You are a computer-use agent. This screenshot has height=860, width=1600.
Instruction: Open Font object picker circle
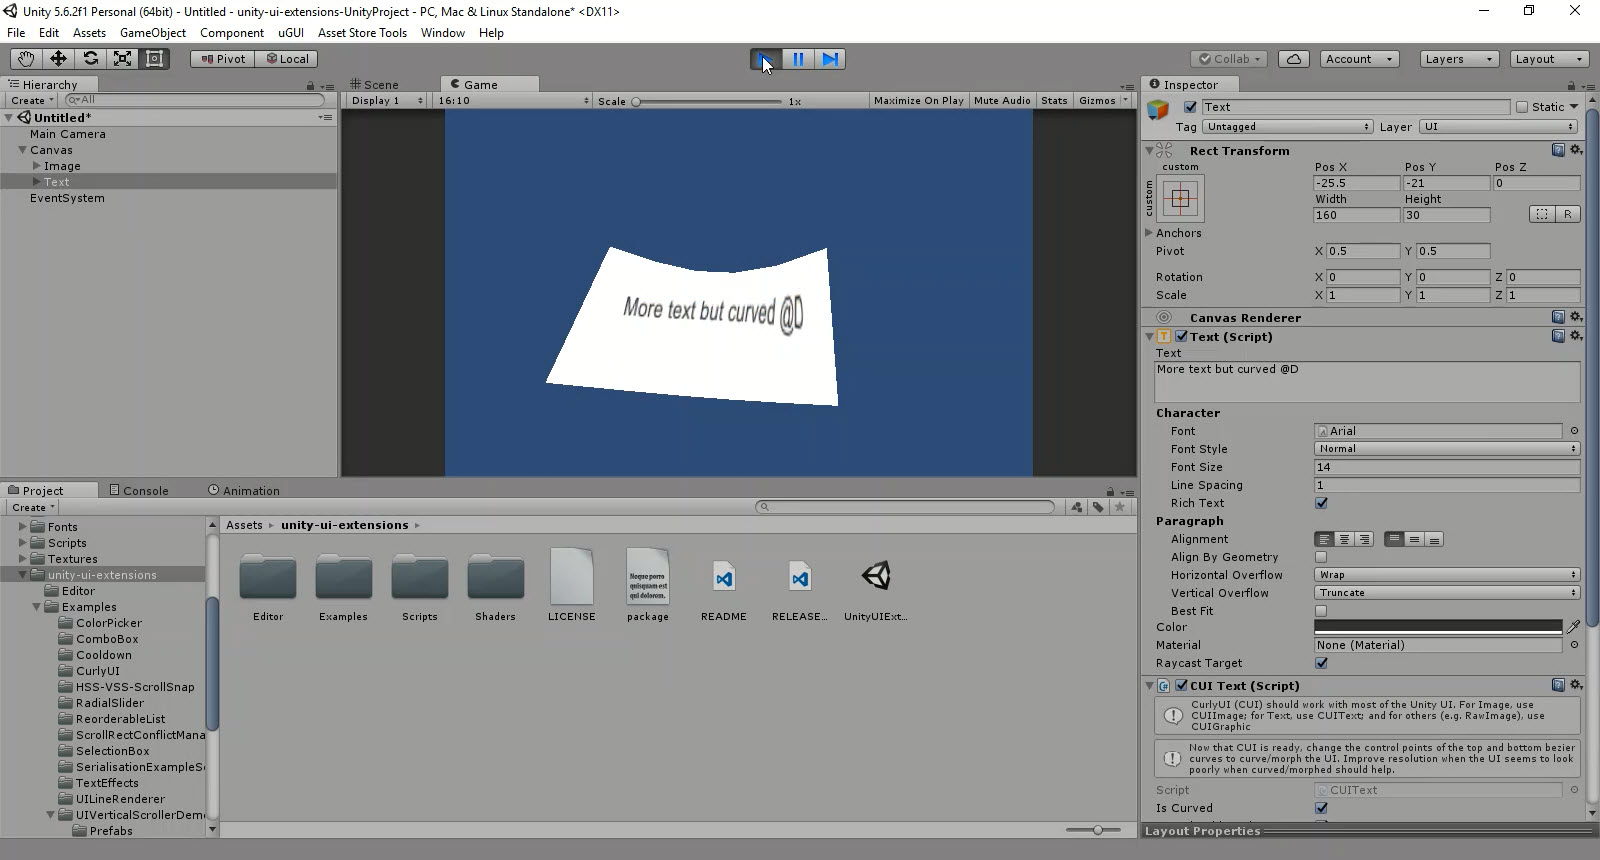tap(1574, 431)
